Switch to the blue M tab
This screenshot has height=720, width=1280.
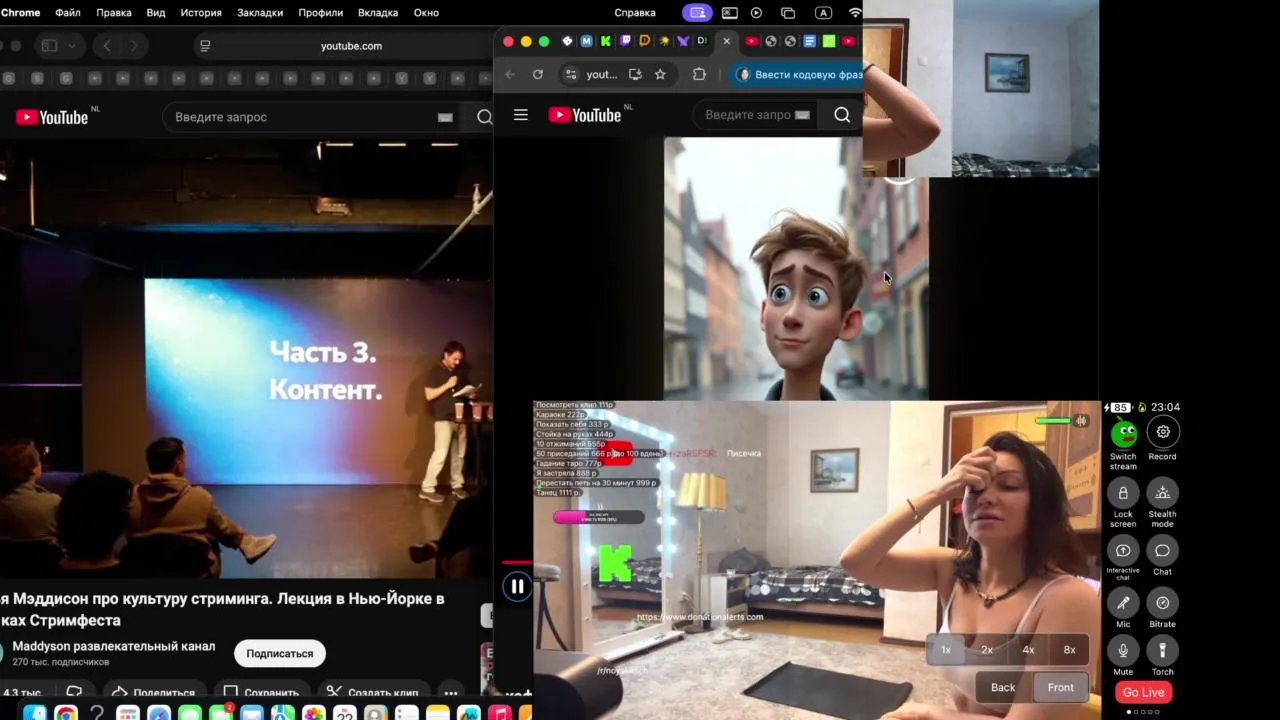click(x=587, y=41)
